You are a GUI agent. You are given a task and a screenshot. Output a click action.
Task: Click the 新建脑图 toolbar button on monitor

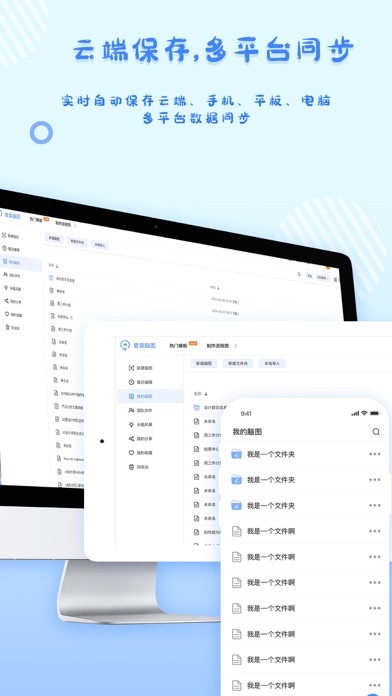click(x=54, y=238)
